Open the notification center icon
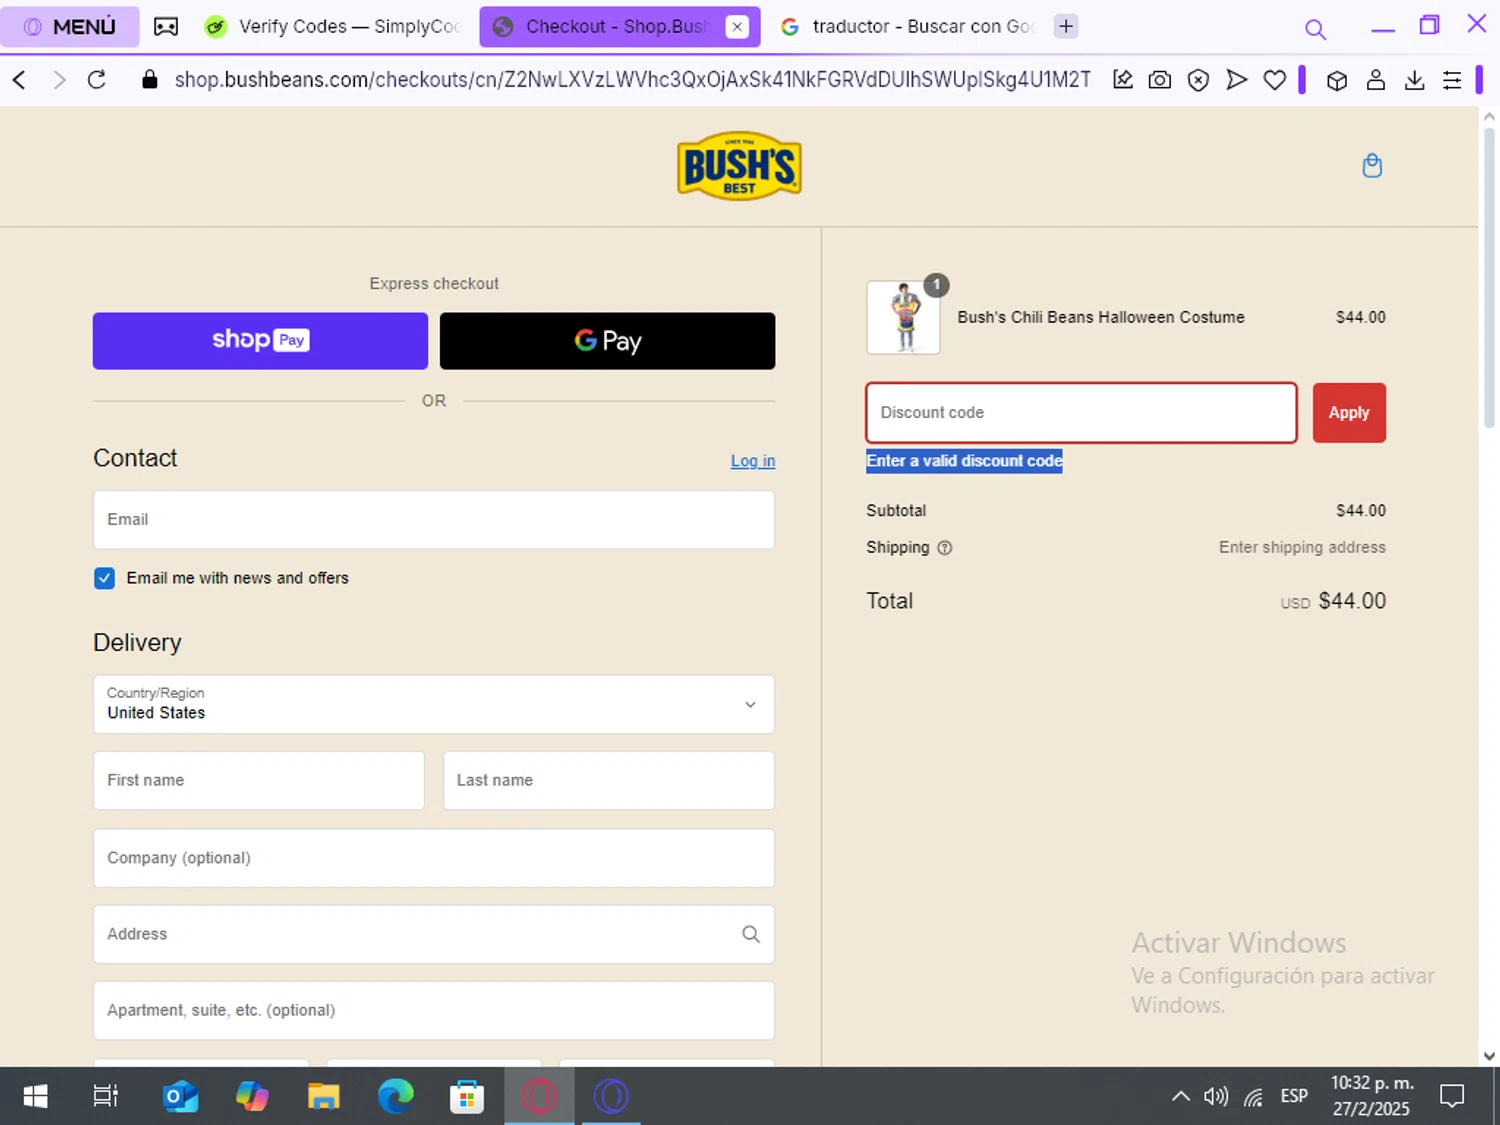 pos(1452,1096)
